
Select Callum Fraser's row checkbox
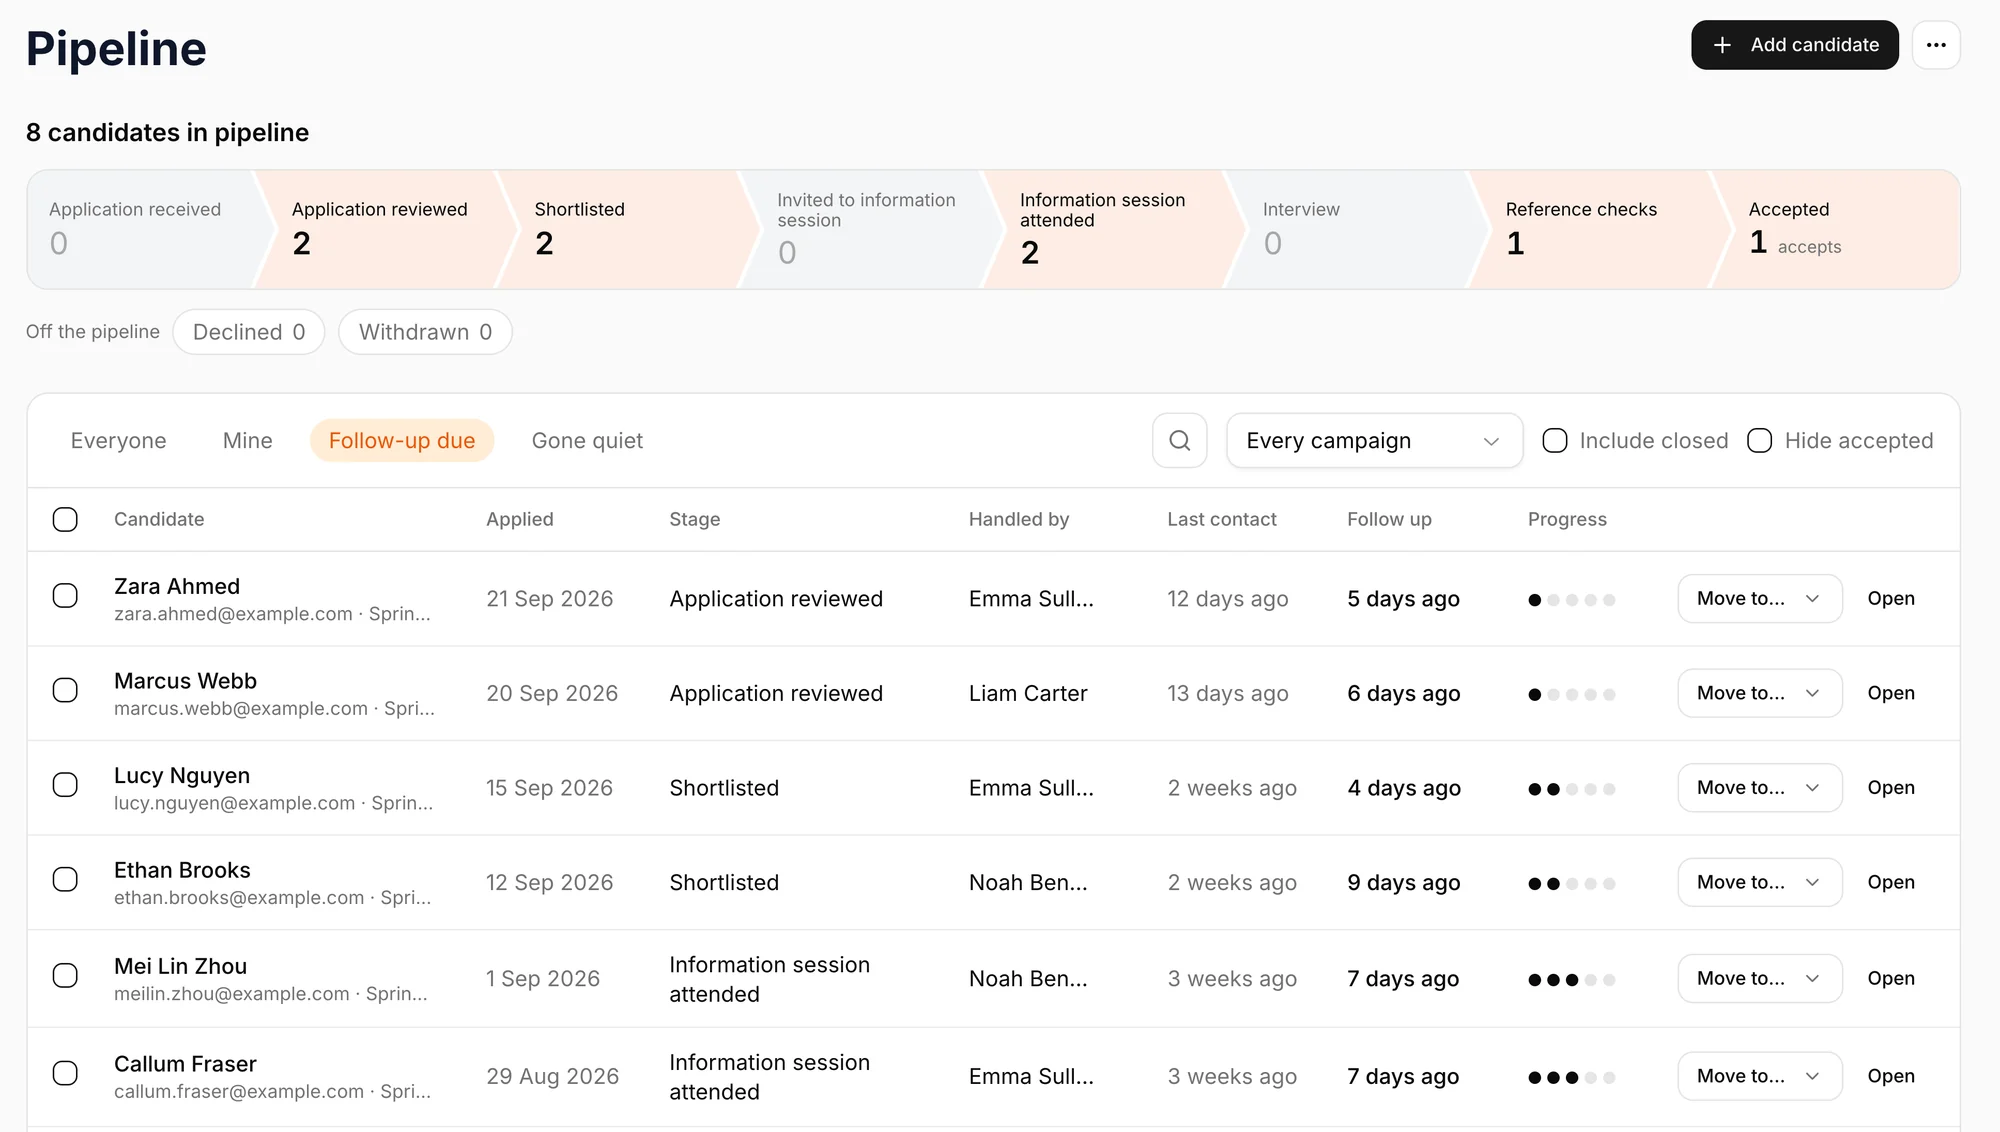coord(65,1074)
